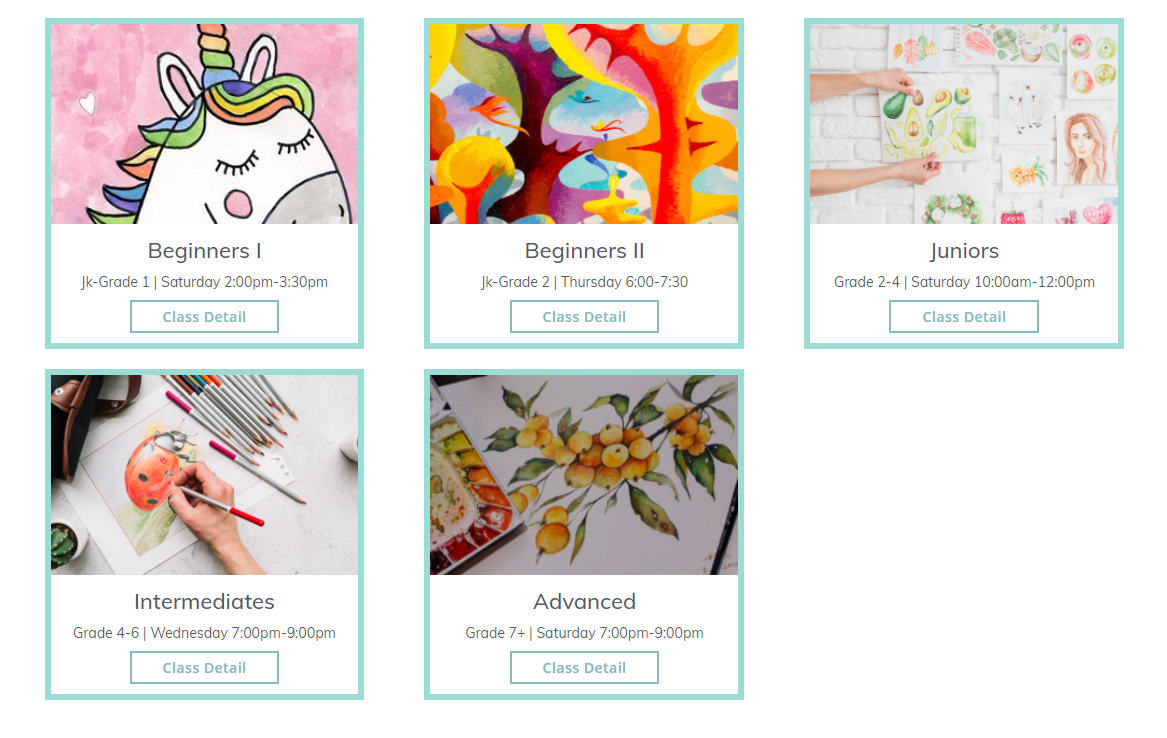Click Grade 4-6 Wednesday 7:00pm-9:00pm schedule text
This screenshot has width=1167, height=738.
coord(205,633)
